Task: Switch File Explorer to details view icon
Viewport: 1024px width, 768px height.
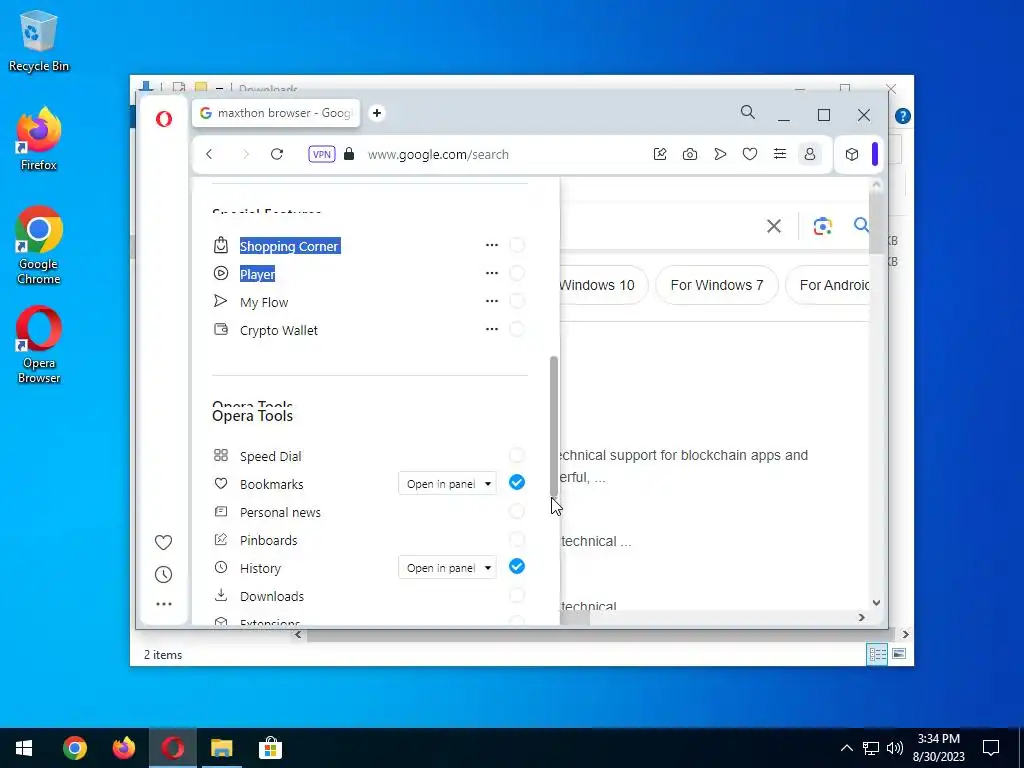Action: (x=877, y=654)
